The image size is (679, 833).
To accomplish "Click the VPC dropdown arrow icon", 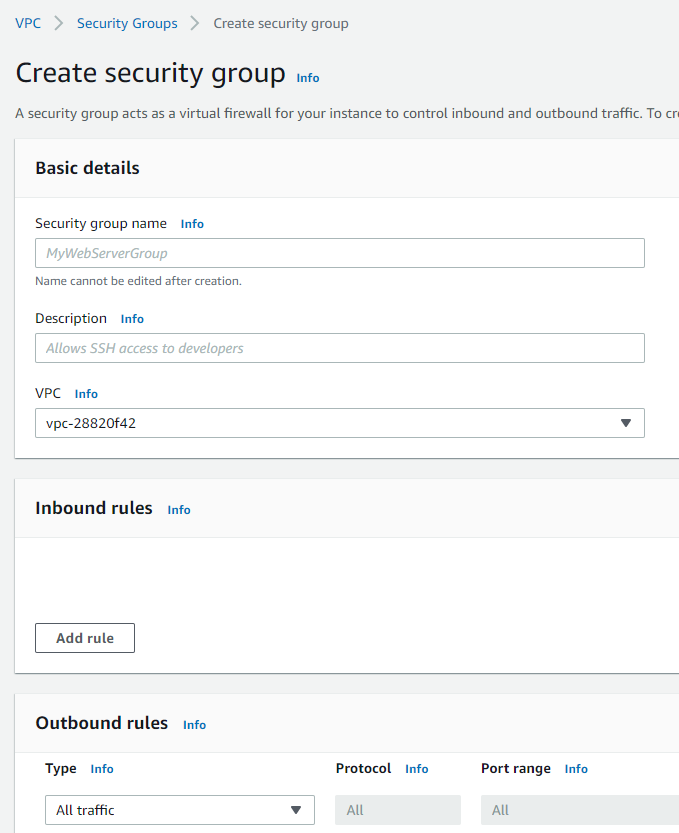I will pos(626,423).
